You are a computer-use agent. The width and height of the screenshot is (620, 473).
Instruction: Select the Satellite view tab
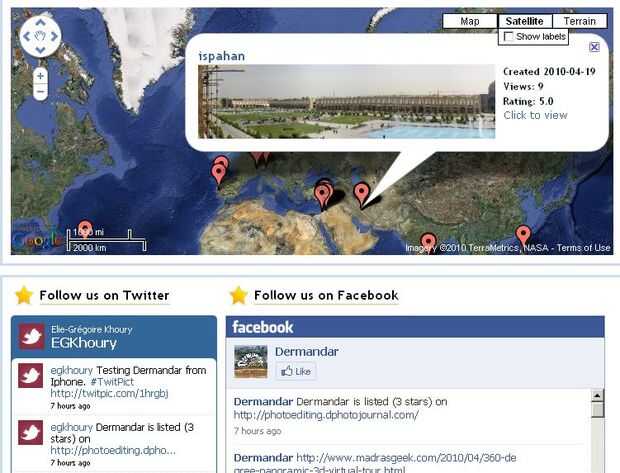[x=524, y=21]
